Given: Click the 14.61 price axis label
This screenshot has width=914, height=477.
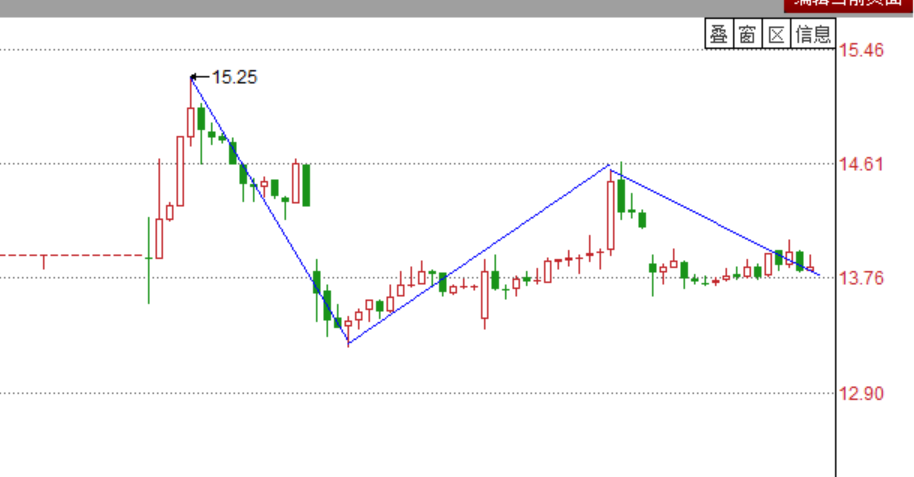Looking at the screenshot, I should 862,164.
